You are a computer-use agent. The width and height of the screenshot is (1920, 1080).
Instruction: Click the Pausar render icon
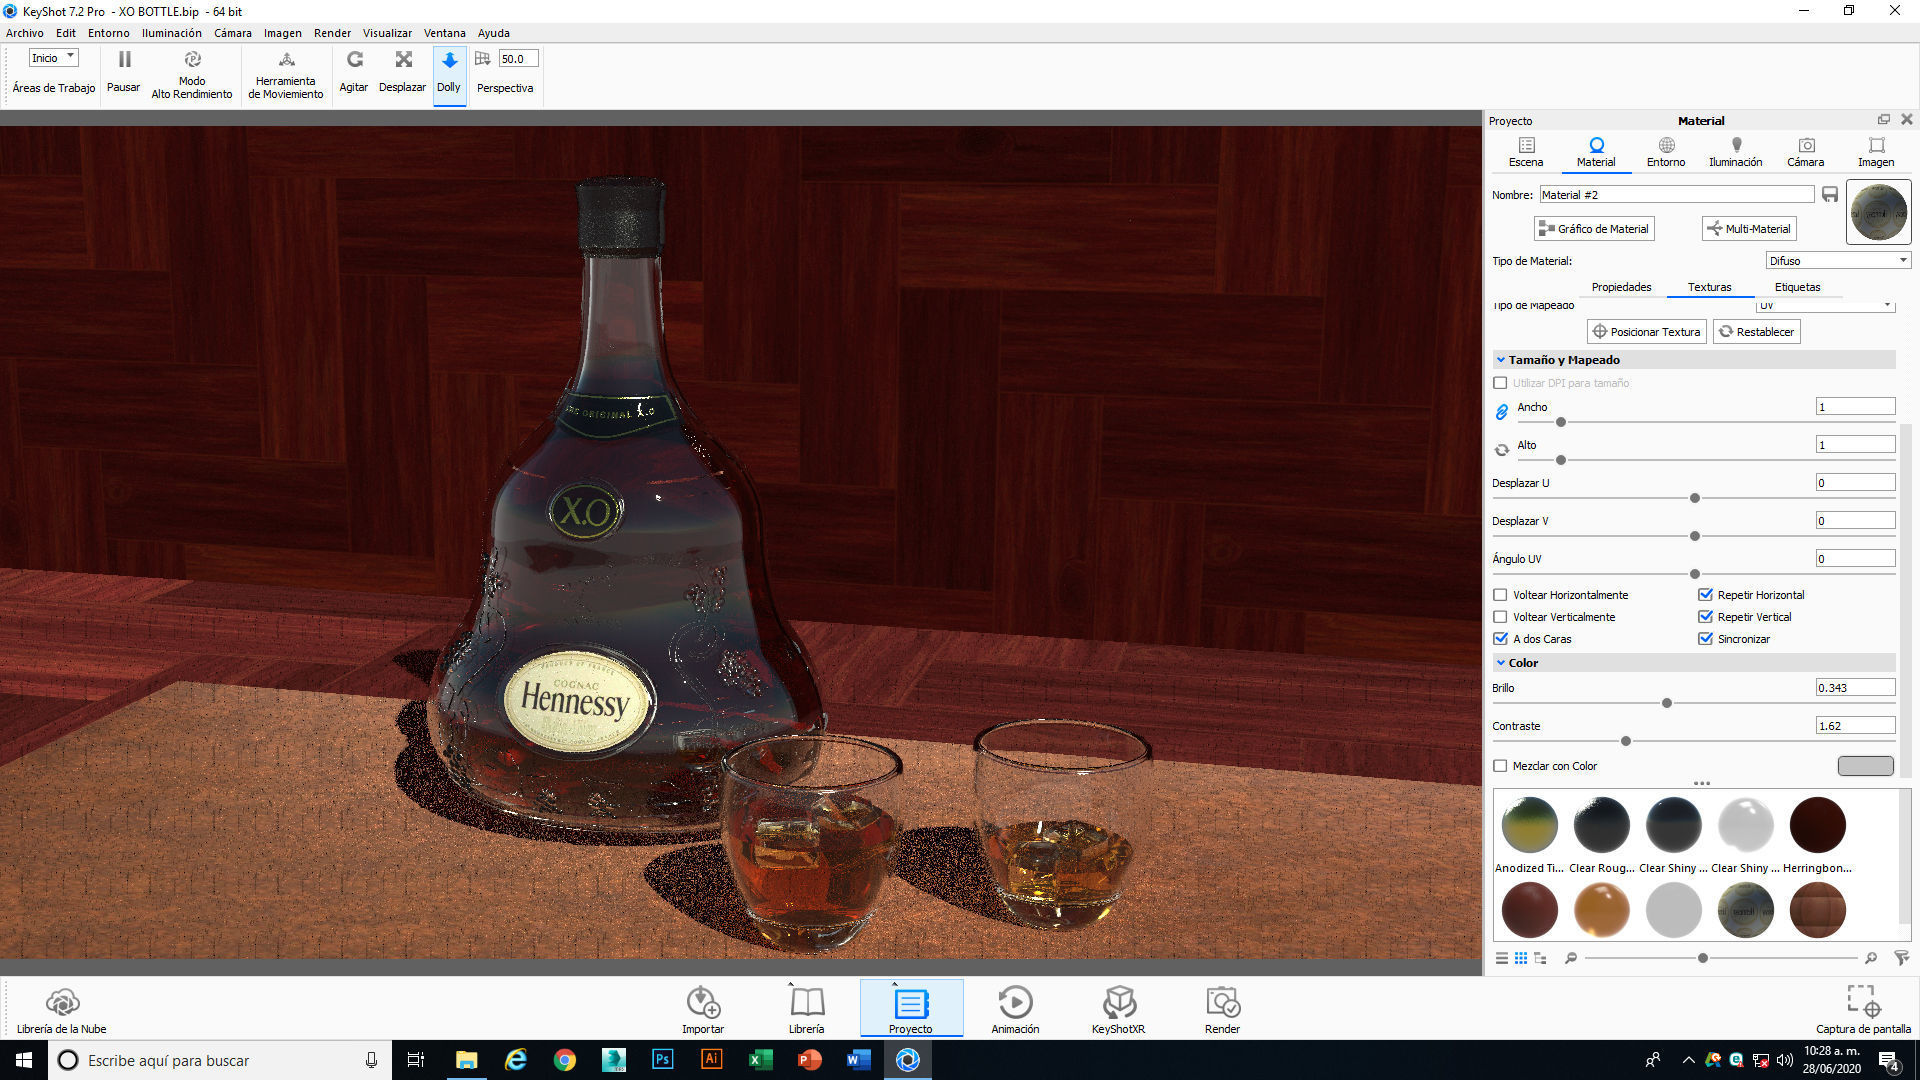124,60
